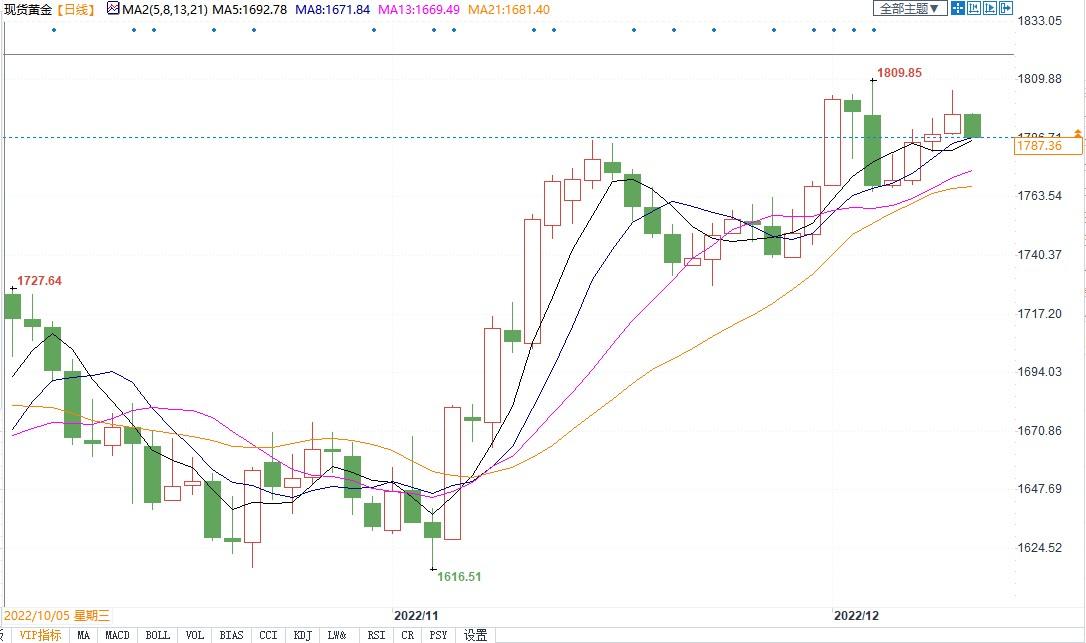Image resolution: width=1086 pixels, height=643 pixels.
Task: Open the 设置 settings button
Action: [475, 635]
